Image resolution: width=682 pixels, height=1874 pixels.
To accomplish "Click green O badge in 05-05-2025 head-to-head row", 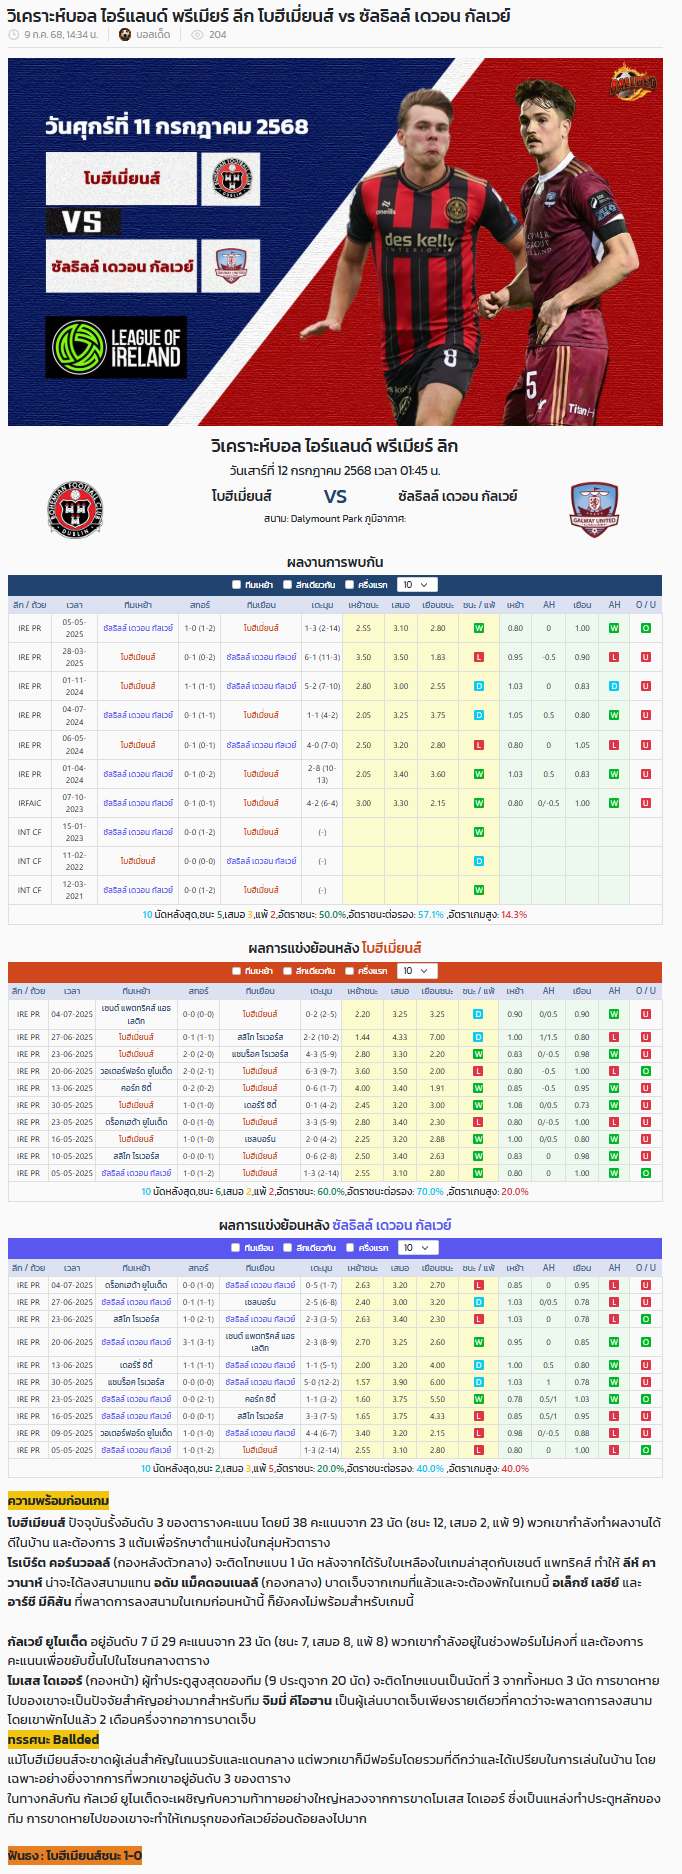I will (646, 628).
